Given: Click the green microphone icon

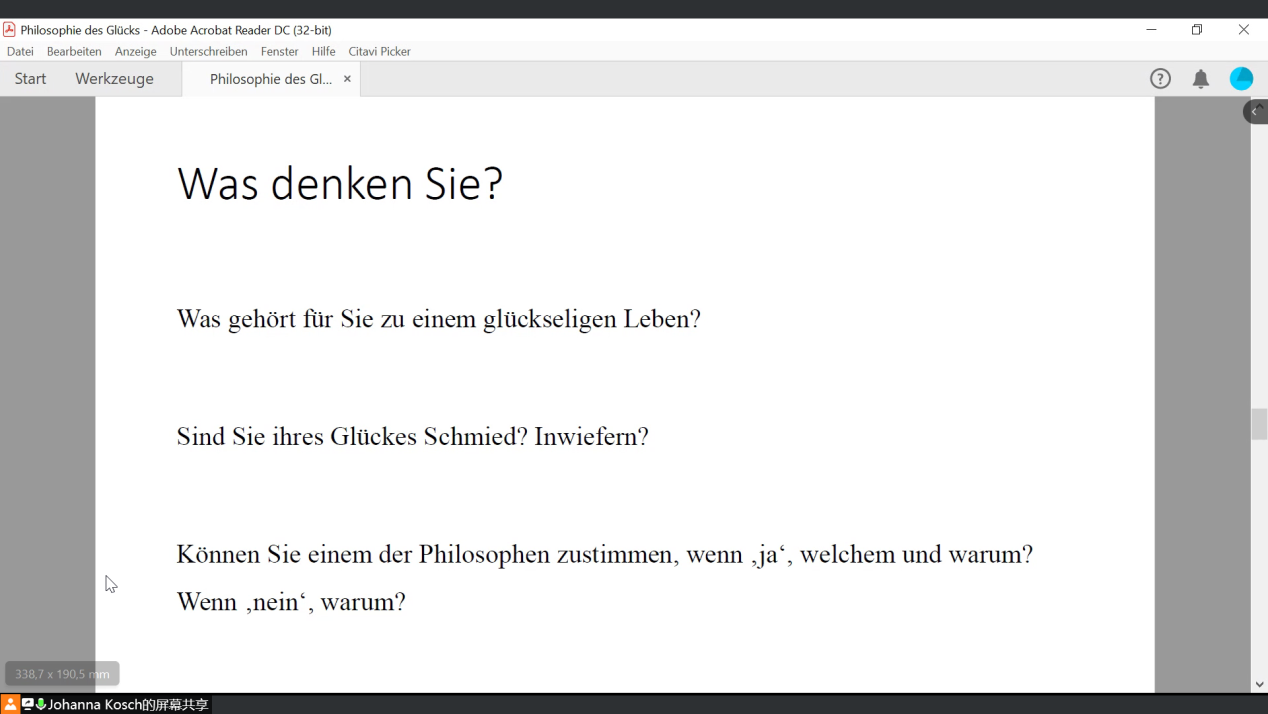Looking at the screenshot, I should point(41,705).
